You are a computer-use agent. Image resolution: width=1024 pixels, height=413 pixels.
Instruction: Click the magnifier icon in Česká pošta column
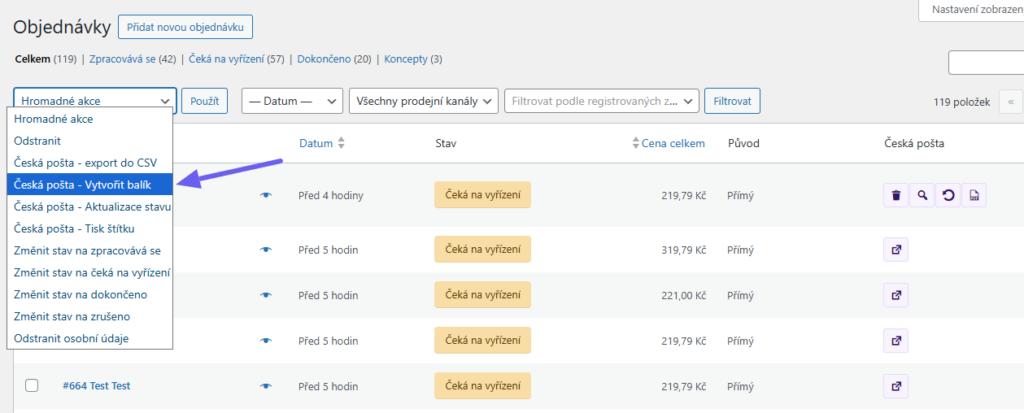click(x=921, y=195)
